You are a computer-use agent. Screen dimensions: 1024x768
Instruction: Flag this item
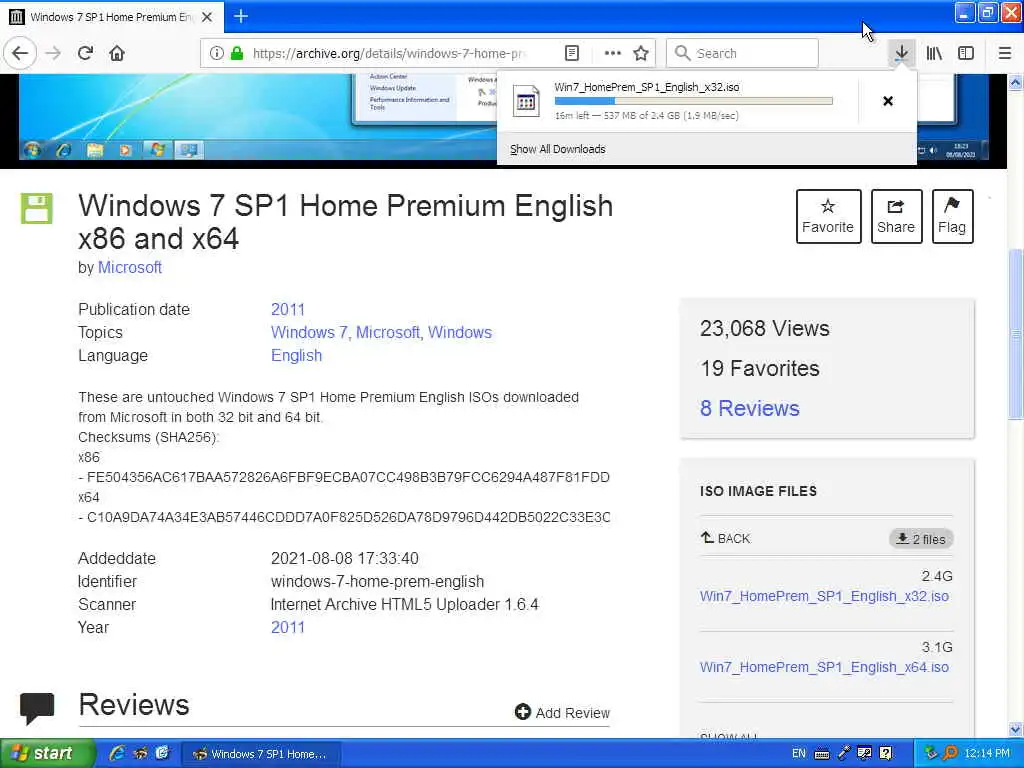(x=952, y=216)
